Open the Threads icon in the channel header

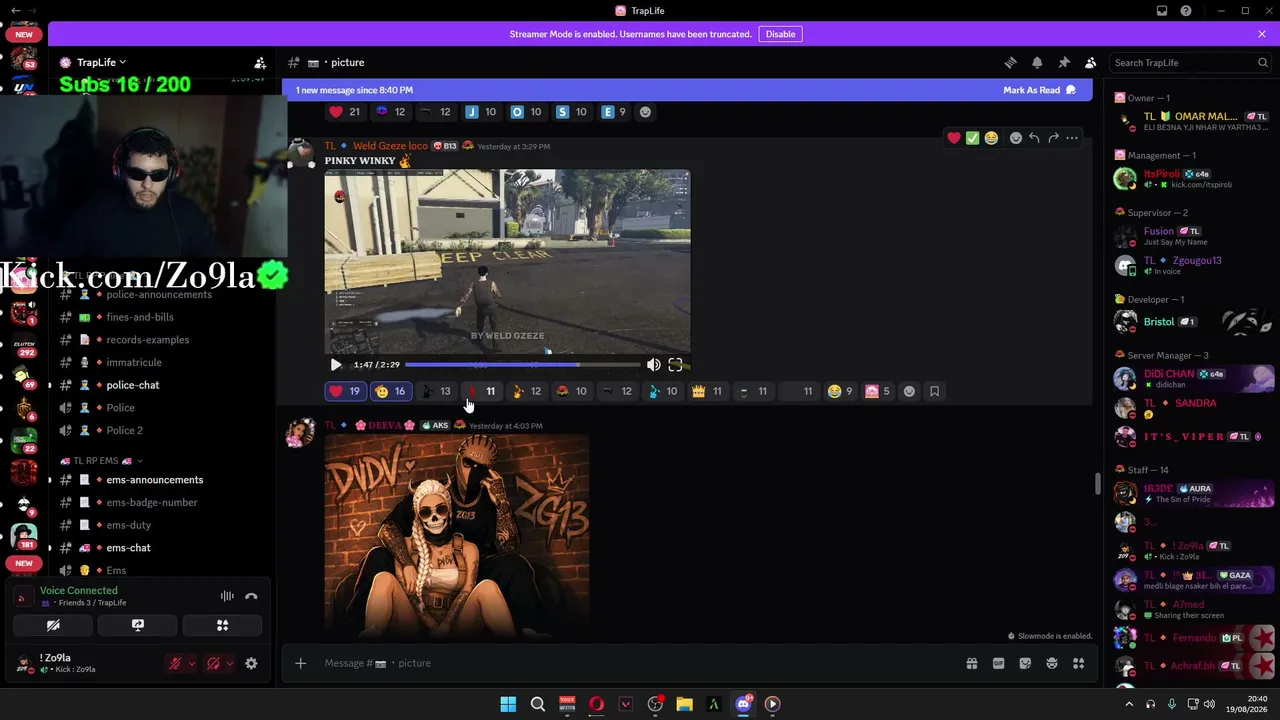pyautogui.click(x=1010, y=62)
